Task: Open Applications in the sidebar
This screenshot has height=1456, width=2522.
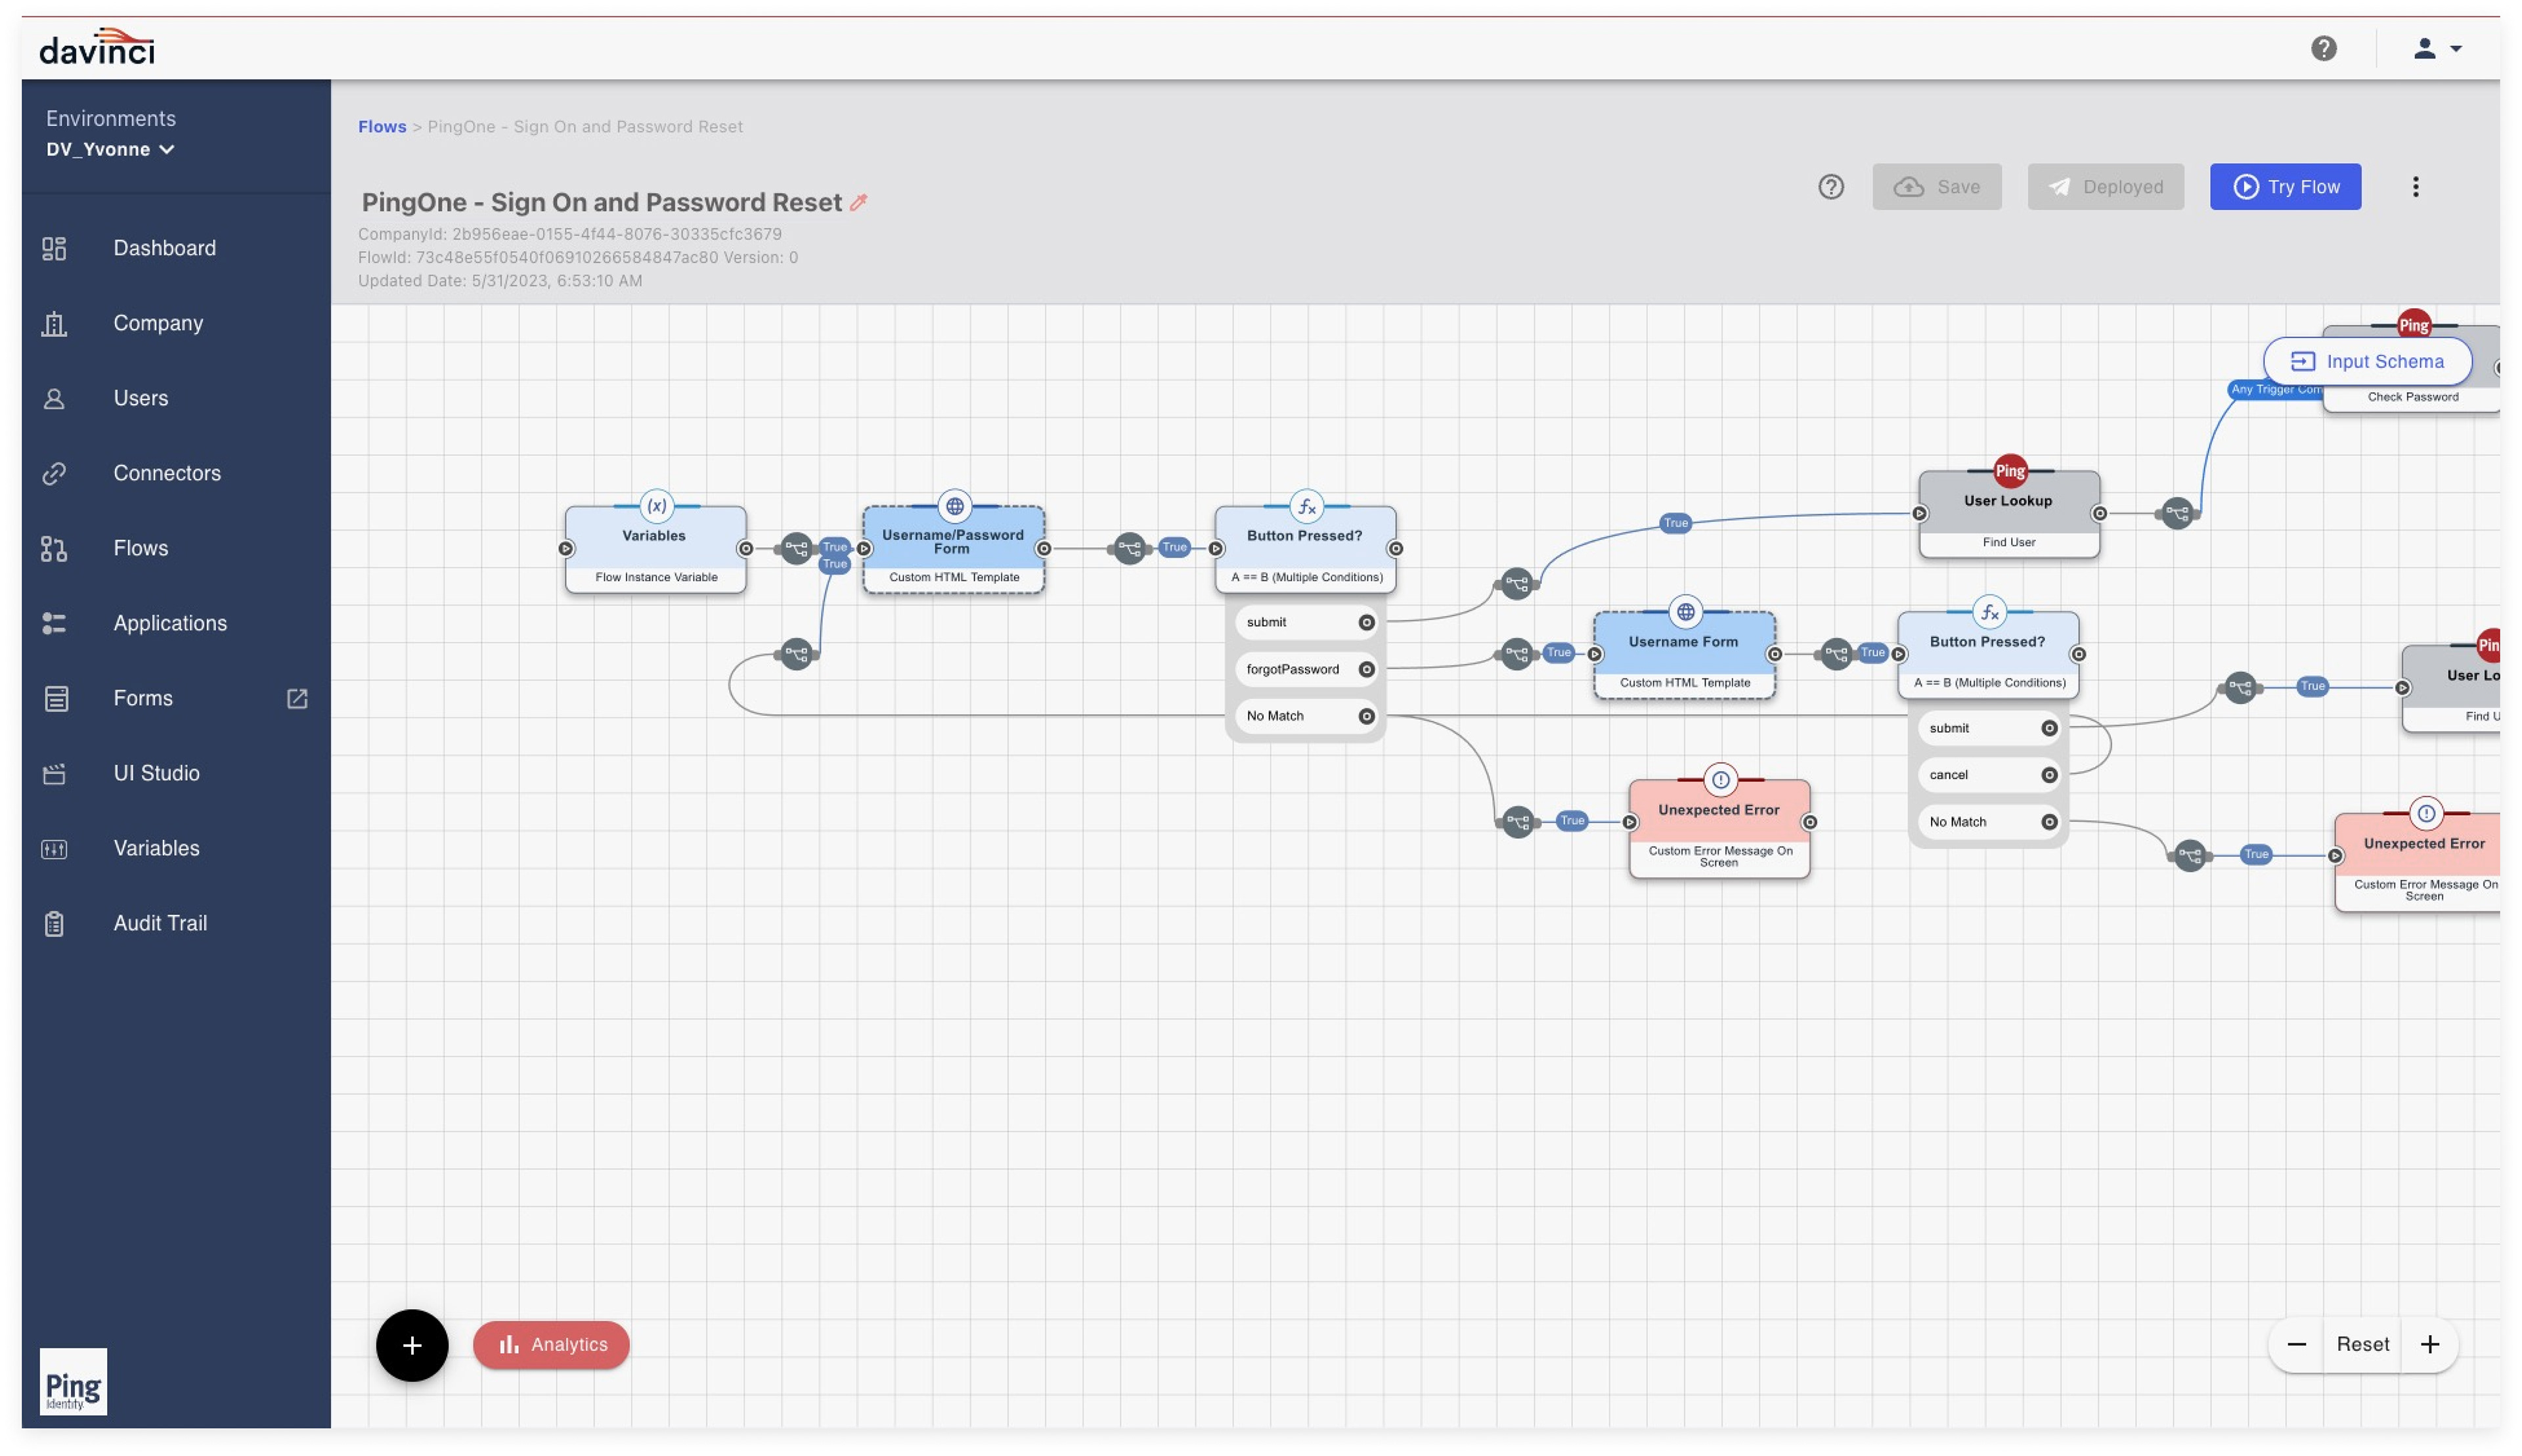Action: pos(170,623)
